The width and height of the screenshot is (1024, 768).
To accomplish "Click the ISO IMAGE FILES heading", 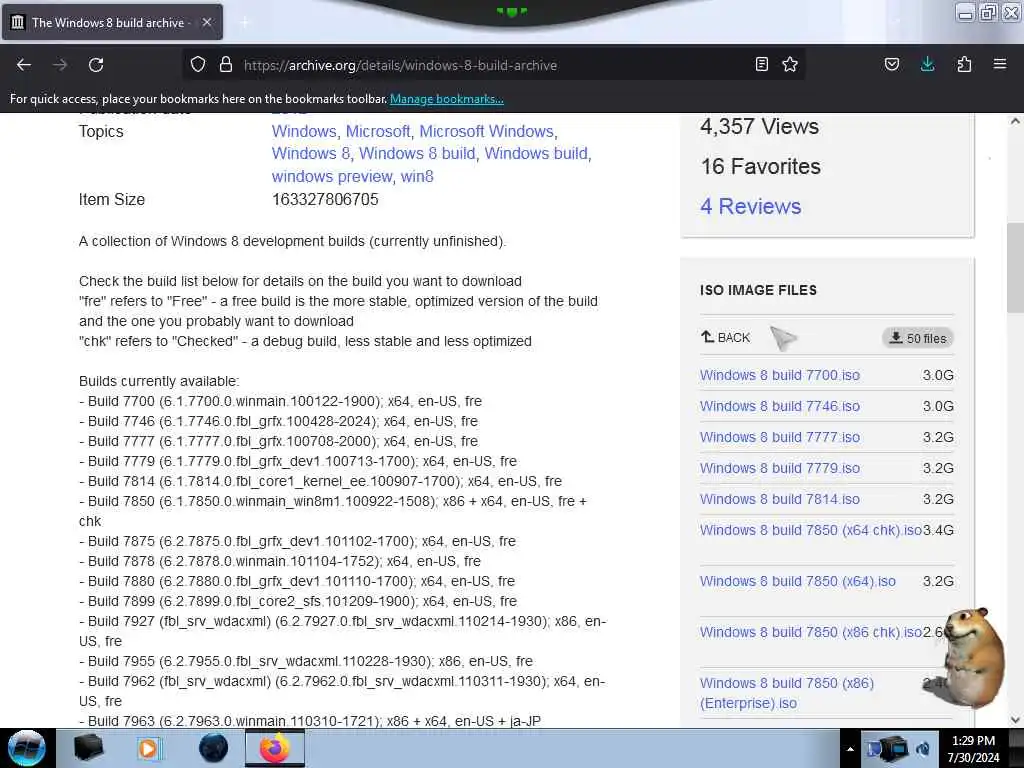I will coord(758,290).
